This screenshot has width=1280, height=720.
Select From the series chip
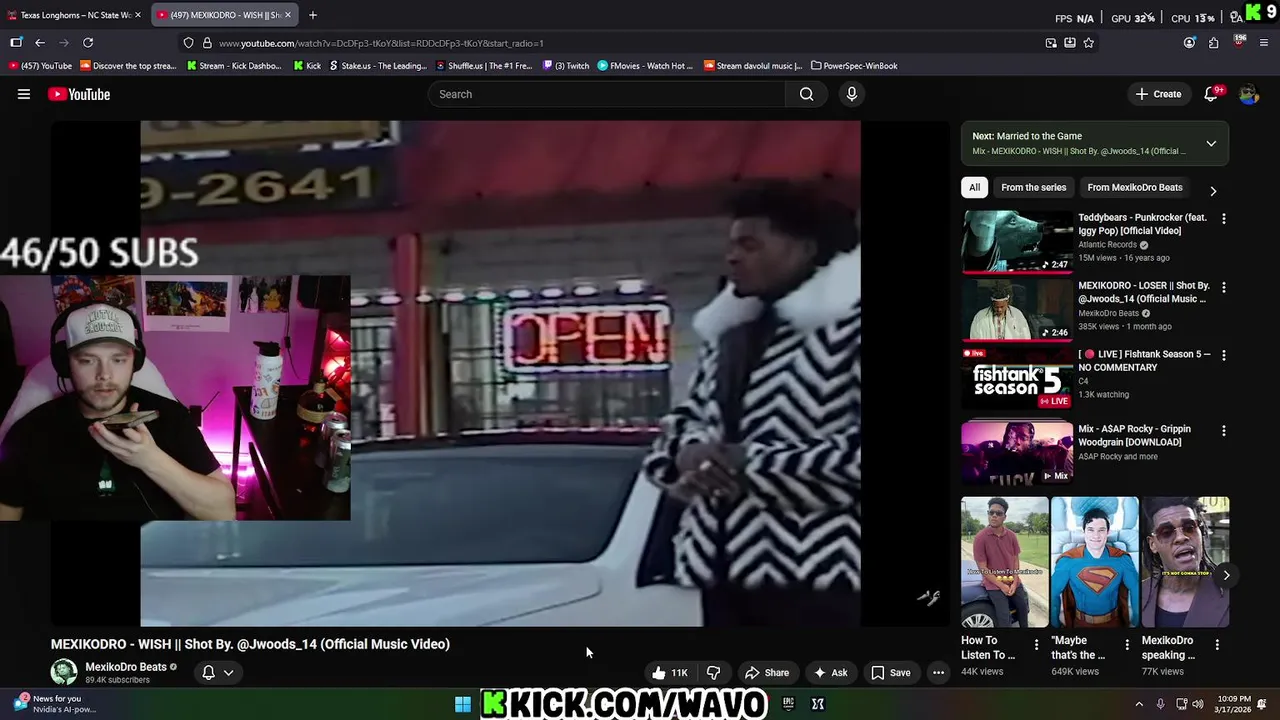pos(1033,187)
